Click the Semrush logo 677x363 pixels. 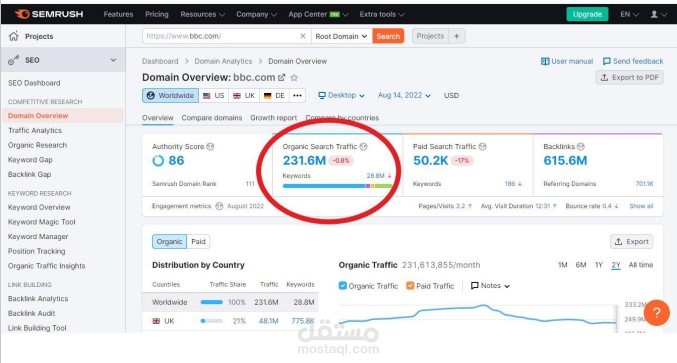point(49,14)
